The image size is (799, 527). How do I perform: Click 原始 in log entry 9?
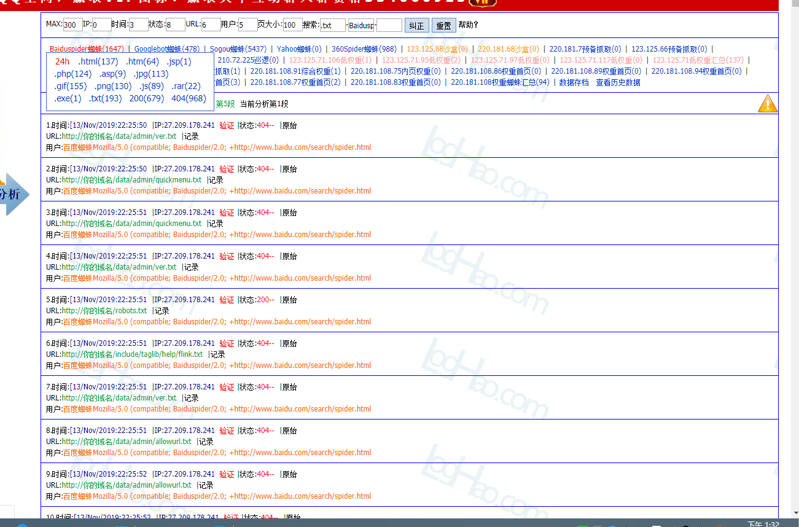point(289,475)
